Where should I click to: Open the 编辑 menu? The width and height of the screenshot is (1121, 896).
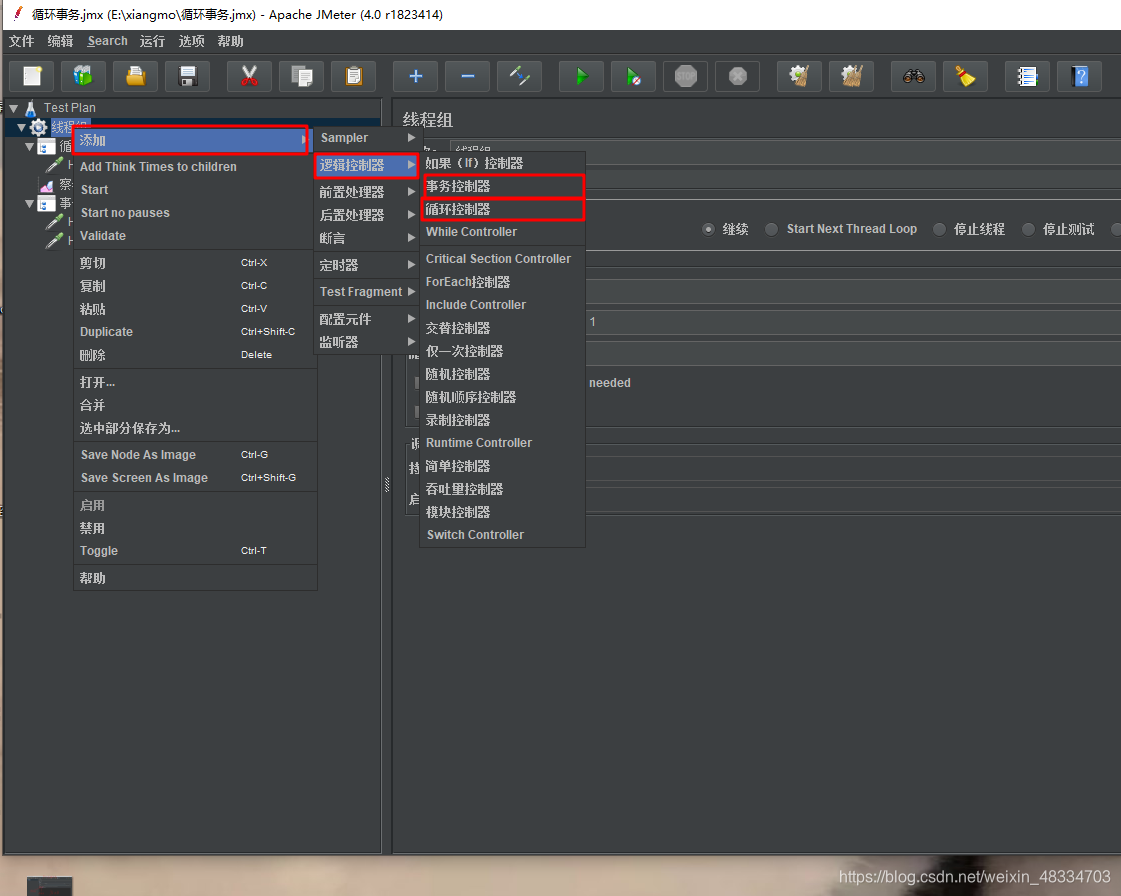point(60,41)
